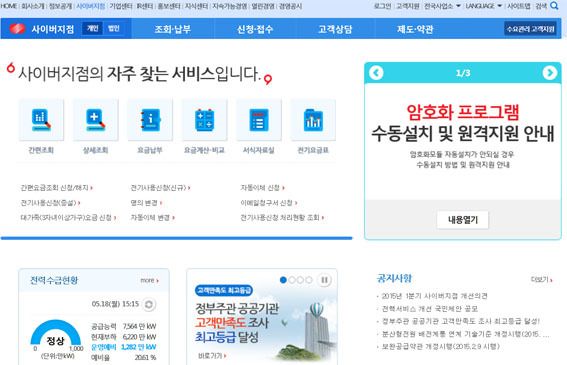Click the 내용열기 button

pyautogui.click(x=463, y=220)
